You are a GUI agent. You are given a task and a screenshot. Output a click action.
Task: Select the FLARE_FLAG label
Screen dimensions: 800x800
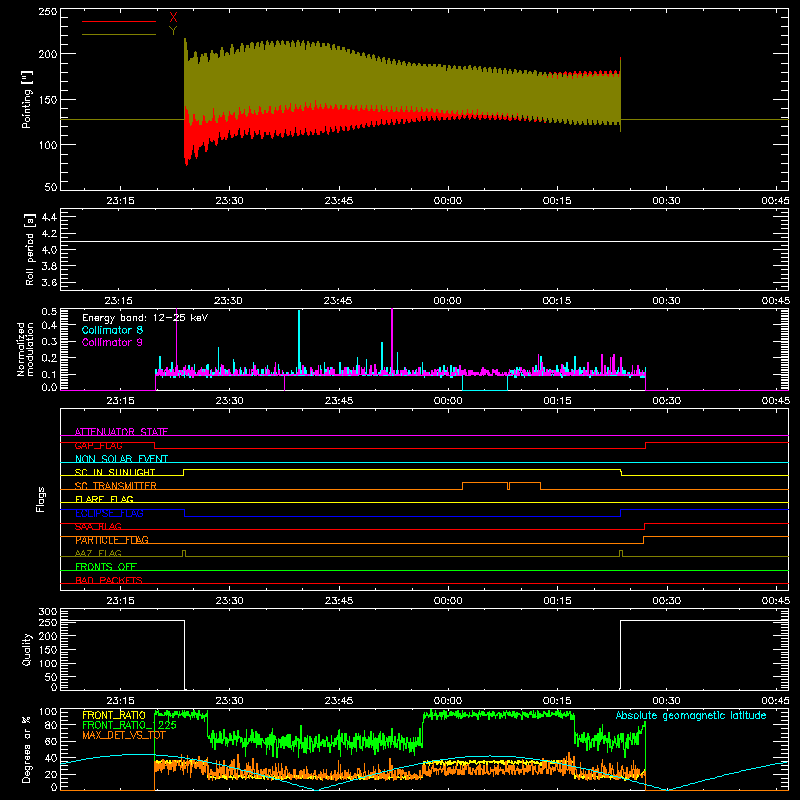tap(104, 499)
